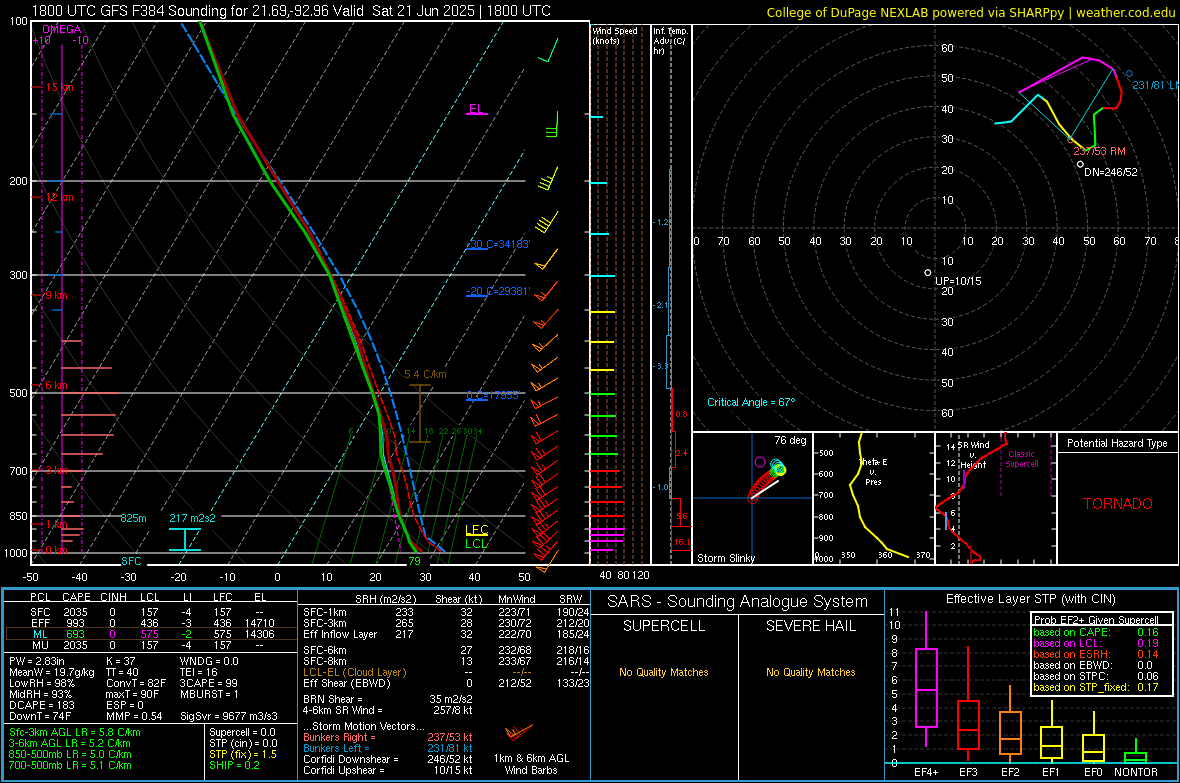Click the 15 km height marker
This screenshot has width=1180, height=783.
(59, 87)
